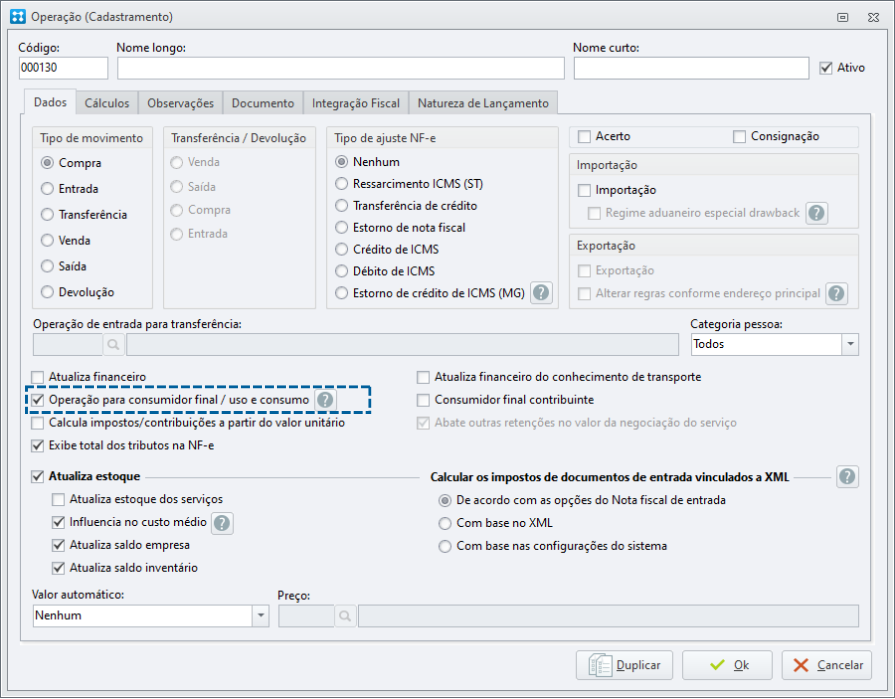The height and width of the screenshot is (699, 895).
Task: Uncheck Influencia no custo médio
Action: pos(58,522)
